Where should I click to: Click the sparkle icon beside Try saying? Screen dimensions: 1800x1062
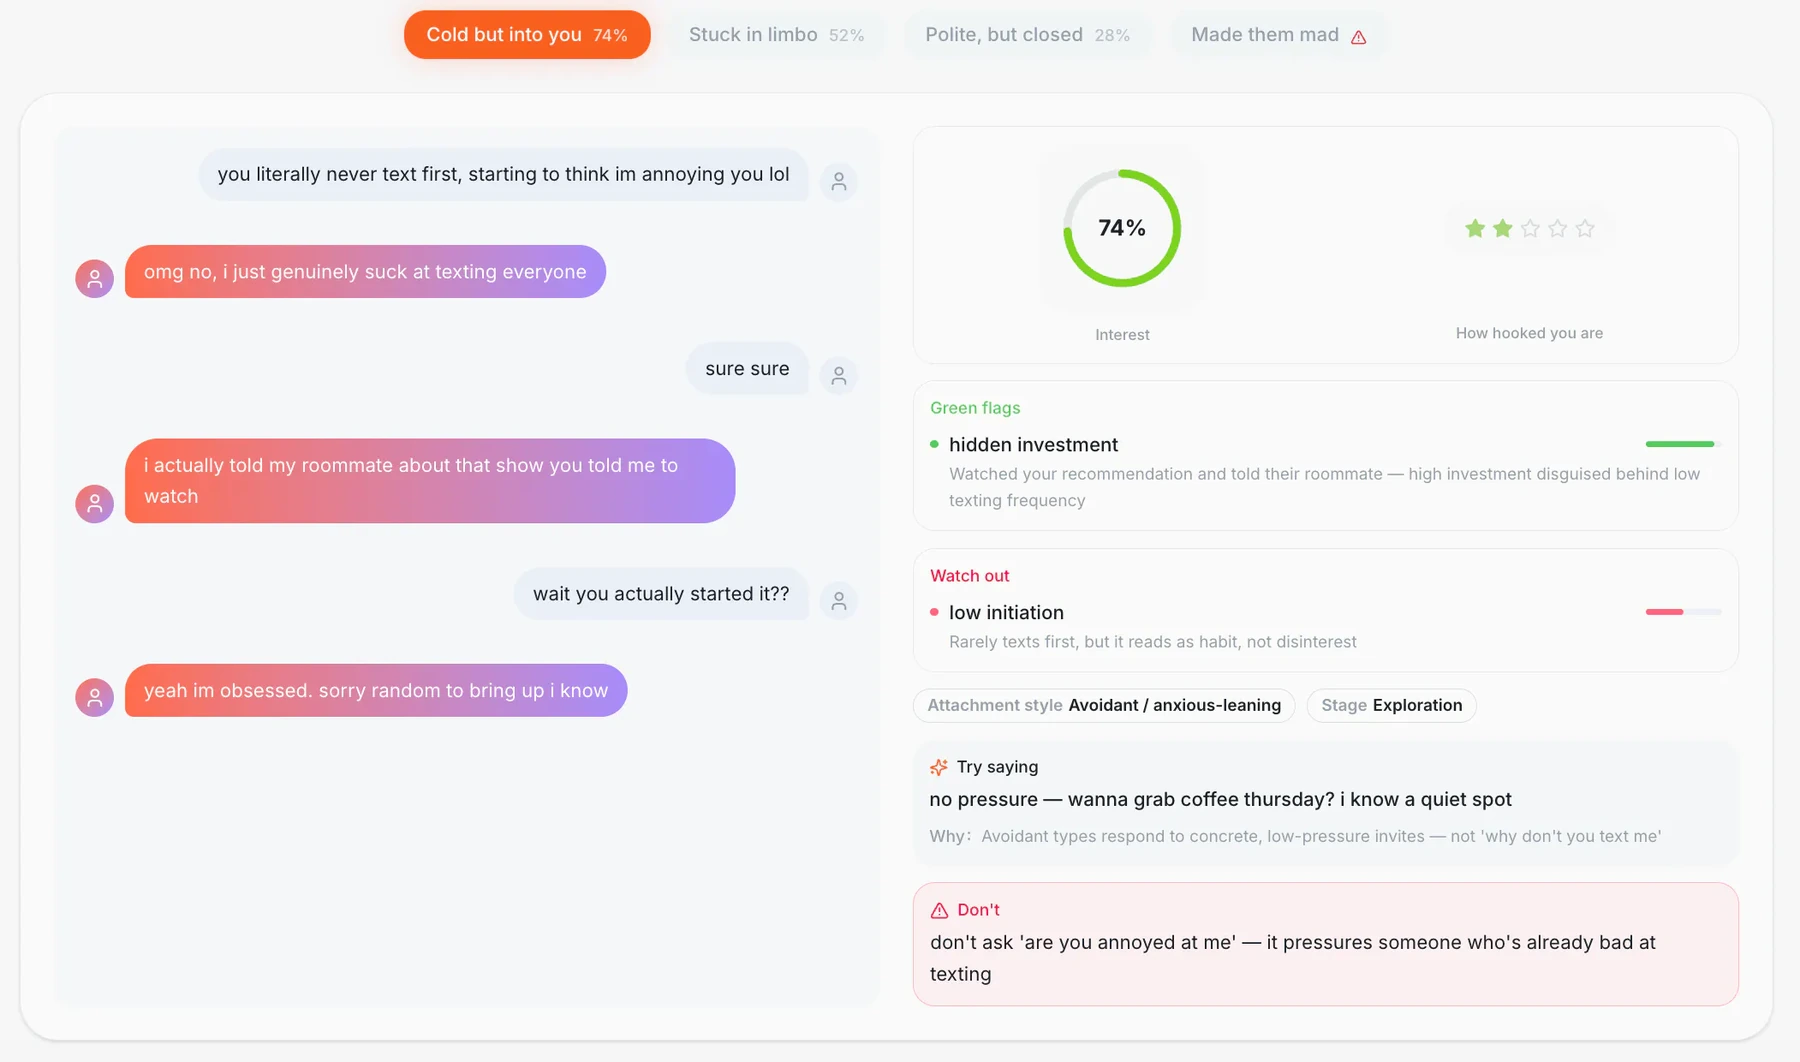click(938, 767)
